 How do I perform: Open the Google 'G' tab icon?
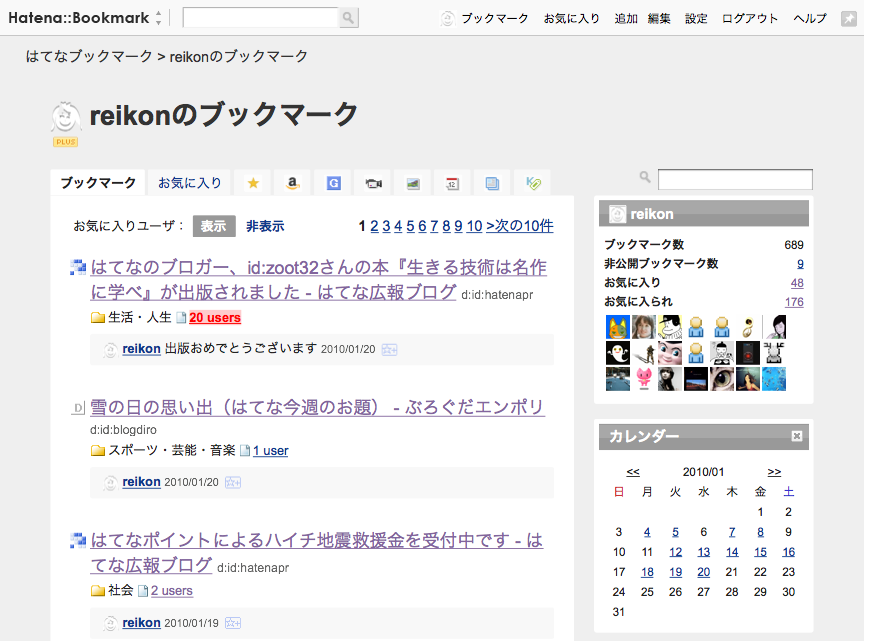pos(334,183)
